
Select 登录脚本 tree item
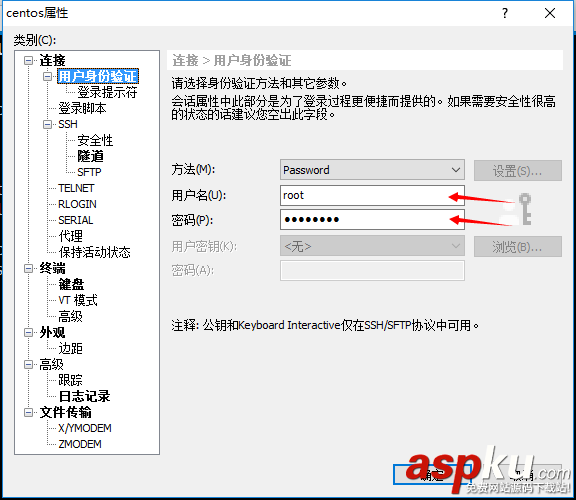83,108
